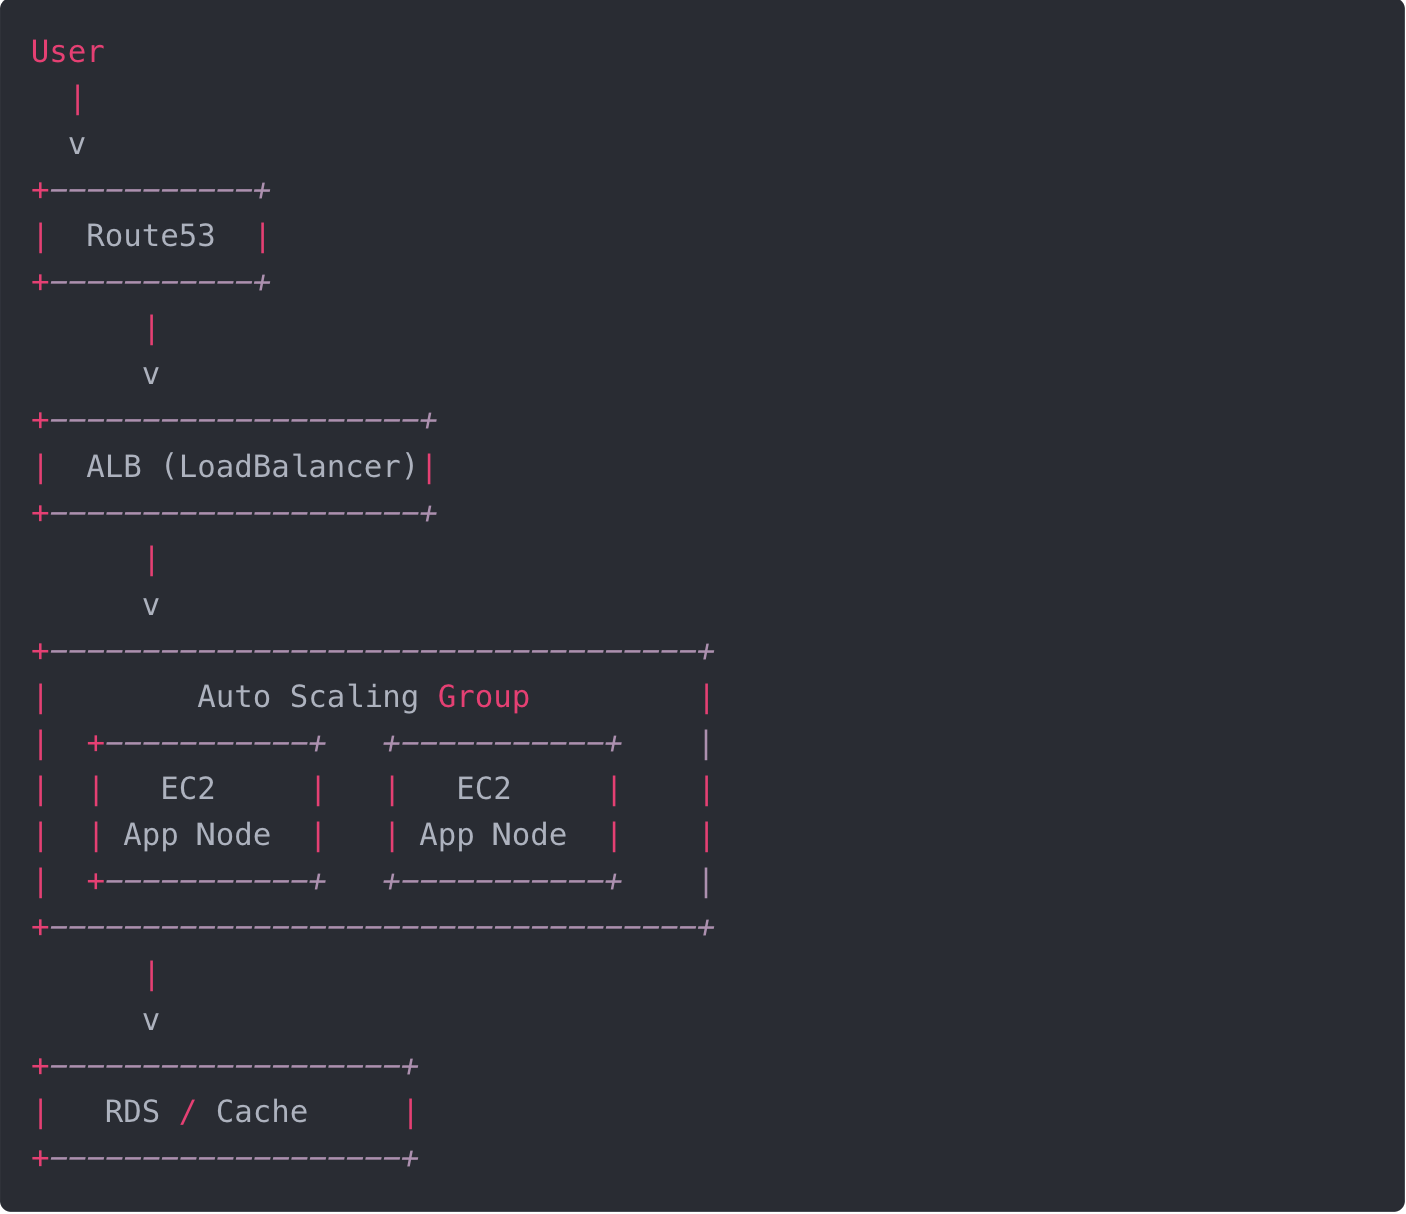Click the pink pipe connector below Route53 box
Viewport: 1406px width, 1214px height.
[151, 329]
